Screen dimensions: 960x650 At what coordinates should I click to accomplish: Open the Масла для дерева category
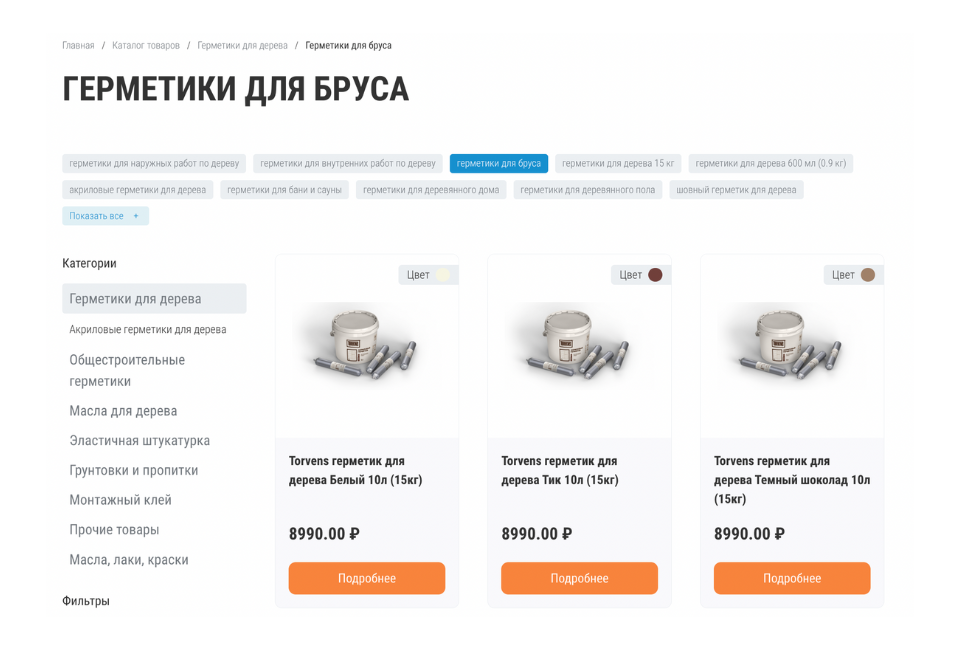click(x=123, y=411)
